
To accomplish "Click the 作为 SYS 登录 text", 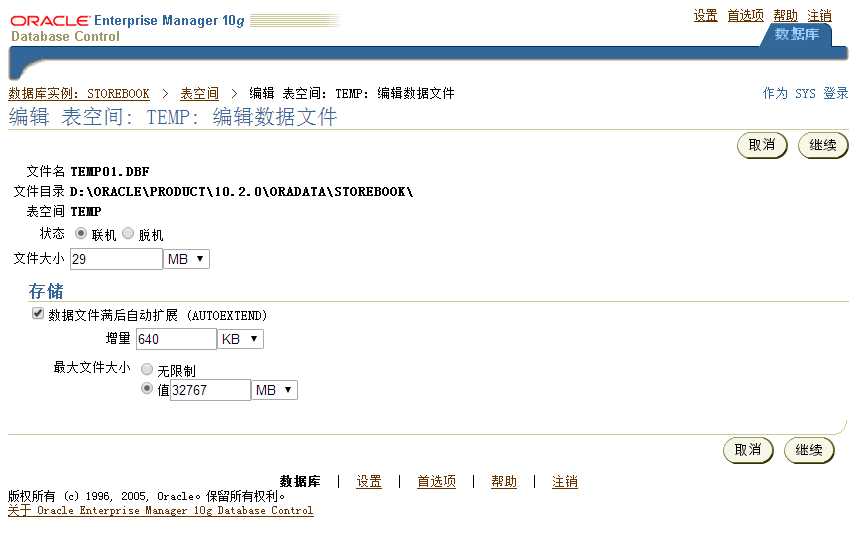I will [x=805, y=93].
